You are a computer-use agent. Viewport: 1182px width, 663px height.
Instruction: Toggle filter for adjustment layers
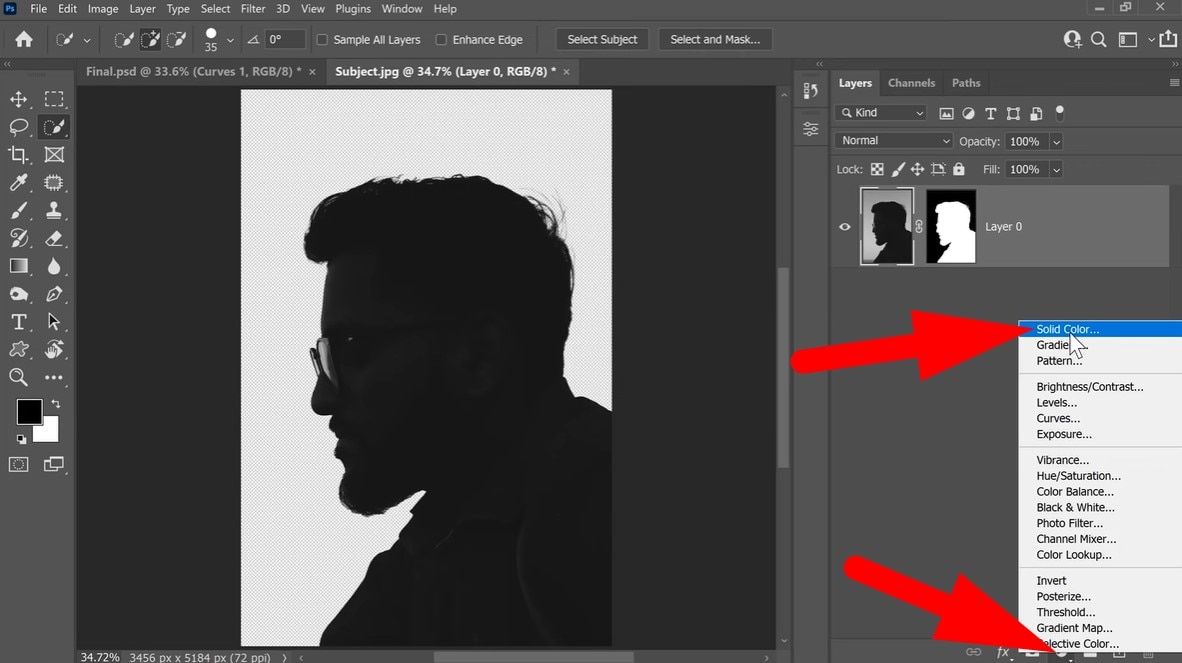(968, 114)
